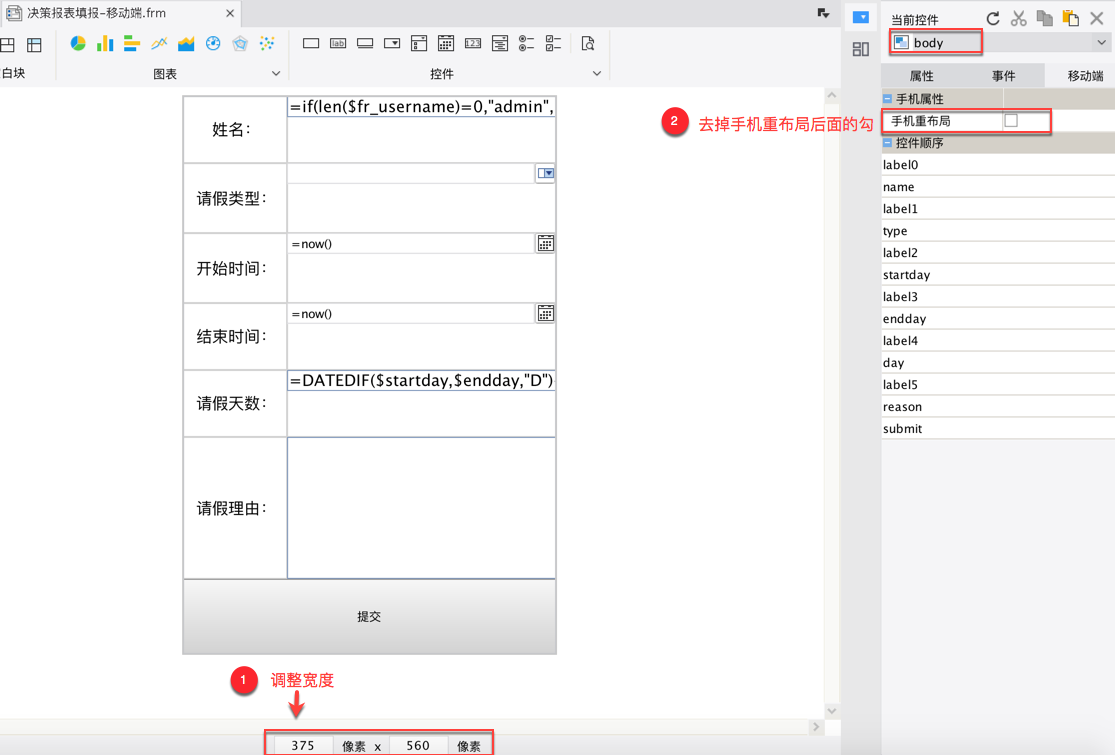Collapse the 手机属性 section
Image resolution: width=1115 pixels, height=755 pixels.
point(887,99)
